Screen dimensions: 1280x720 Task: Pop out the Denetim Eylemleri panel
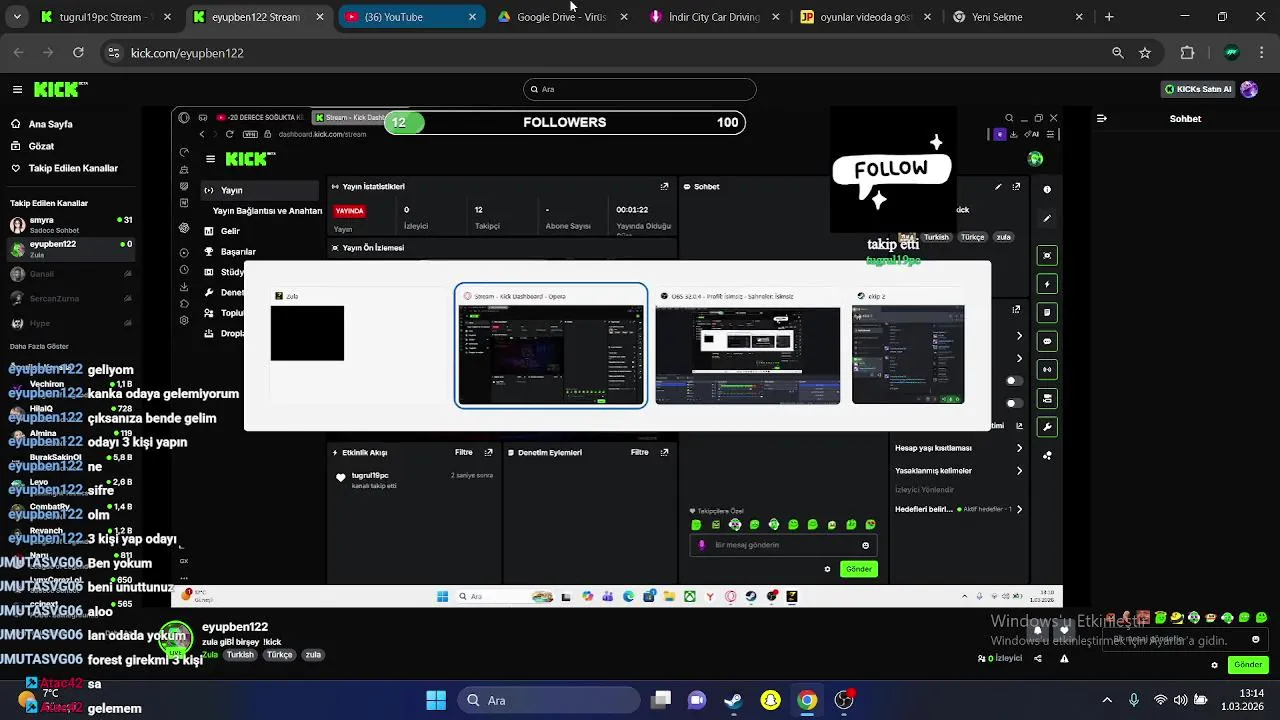(x=664, y=452)
